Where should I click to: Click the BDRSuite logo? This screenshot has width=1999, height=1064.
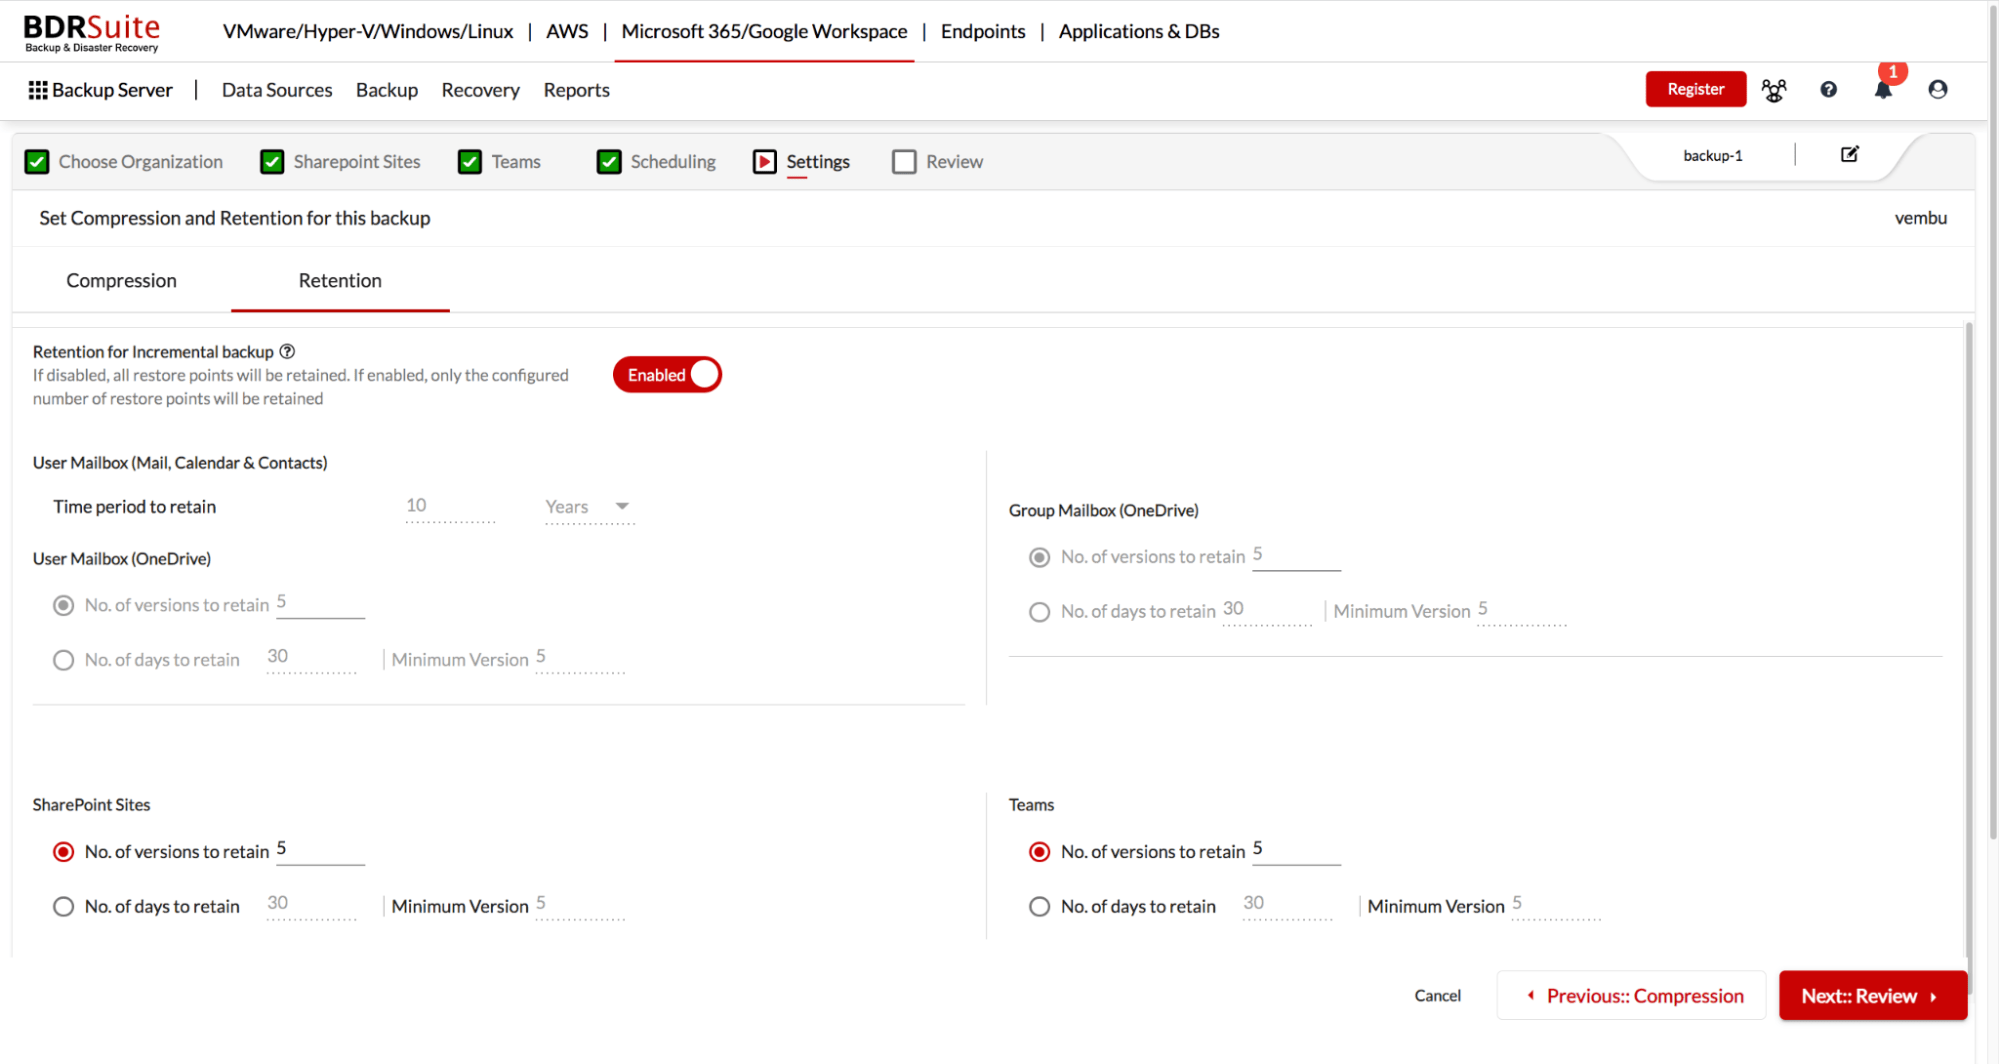[91, 32]
